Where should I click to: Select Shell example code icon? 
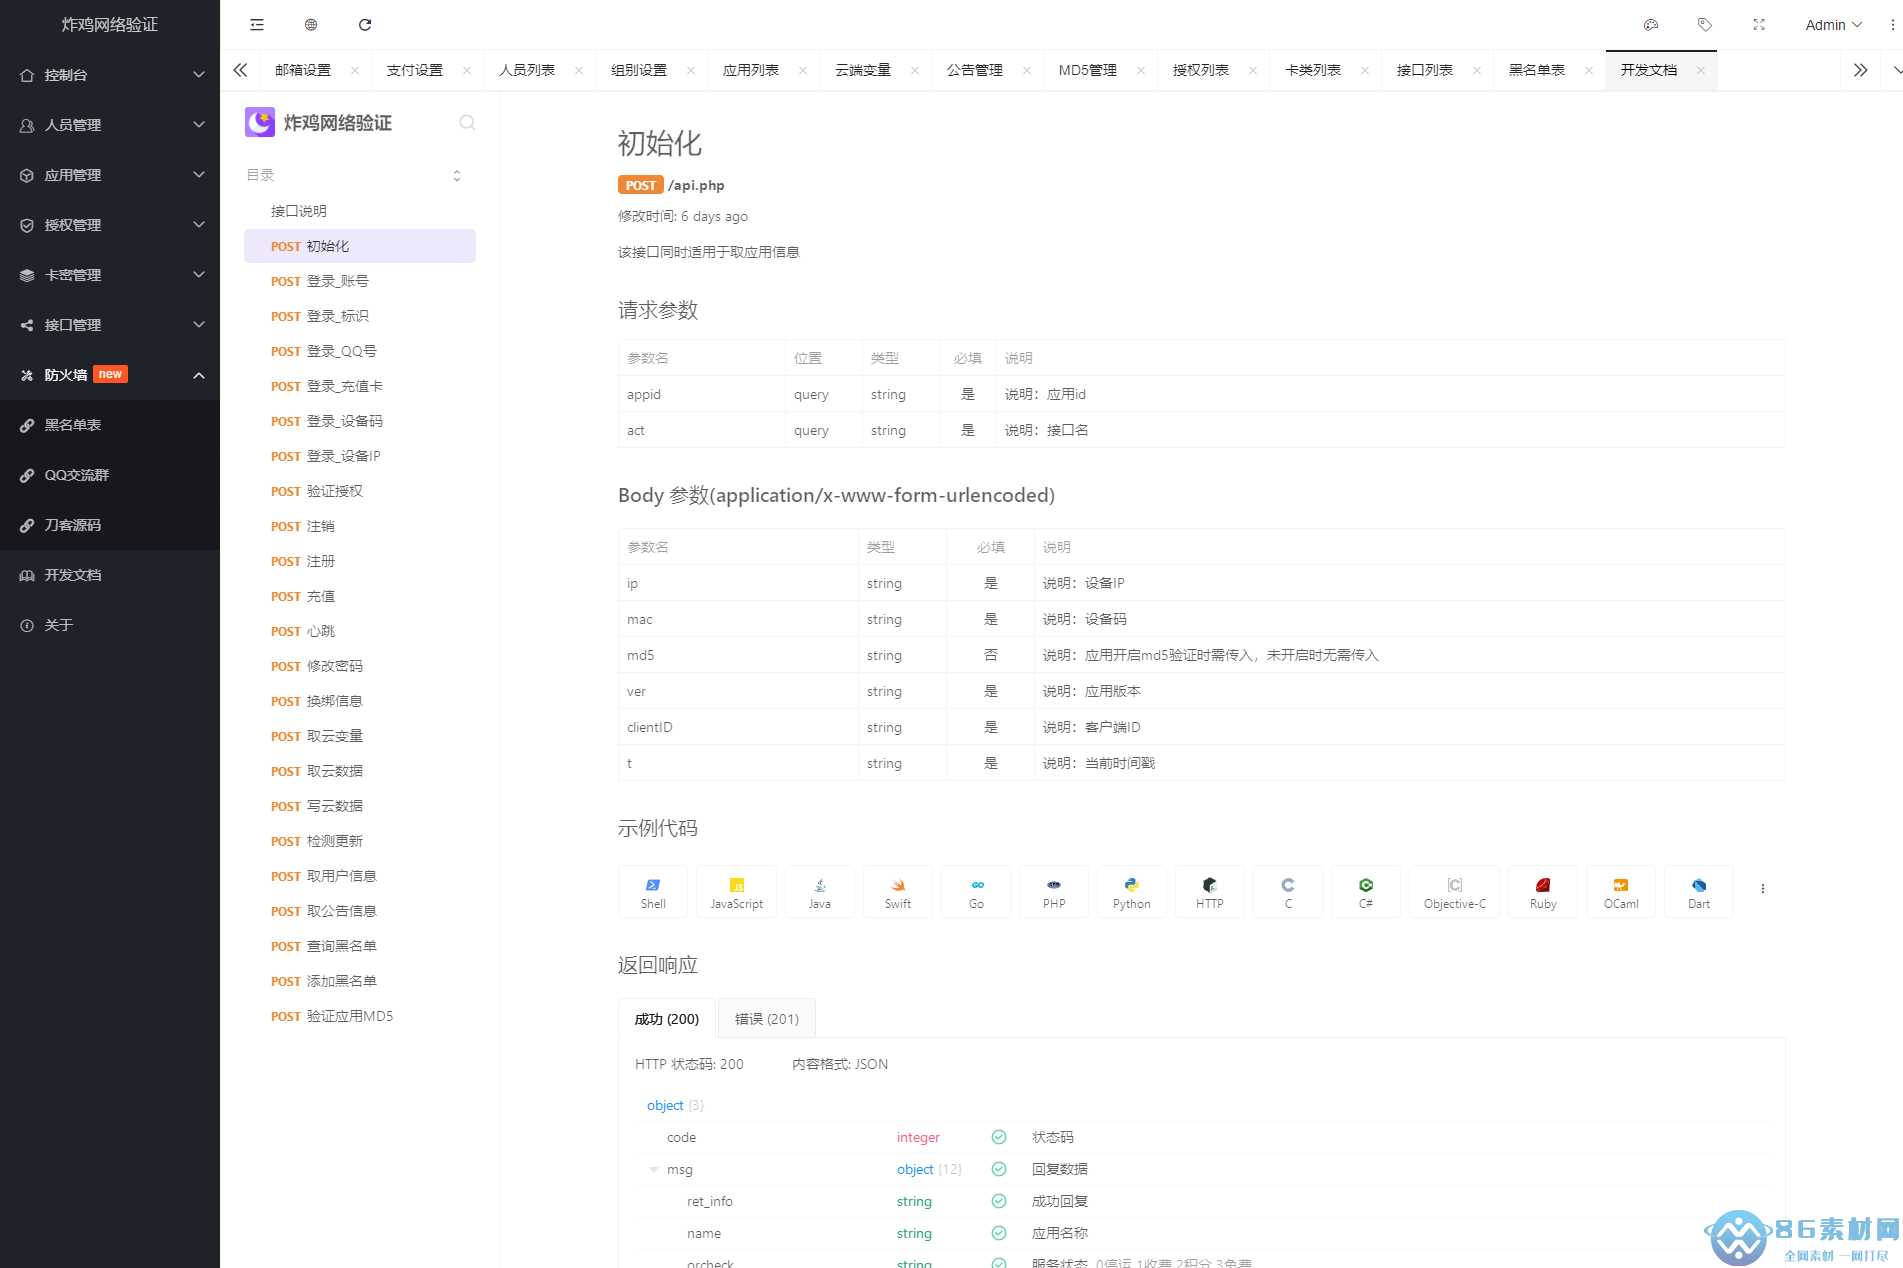(653, 891)
